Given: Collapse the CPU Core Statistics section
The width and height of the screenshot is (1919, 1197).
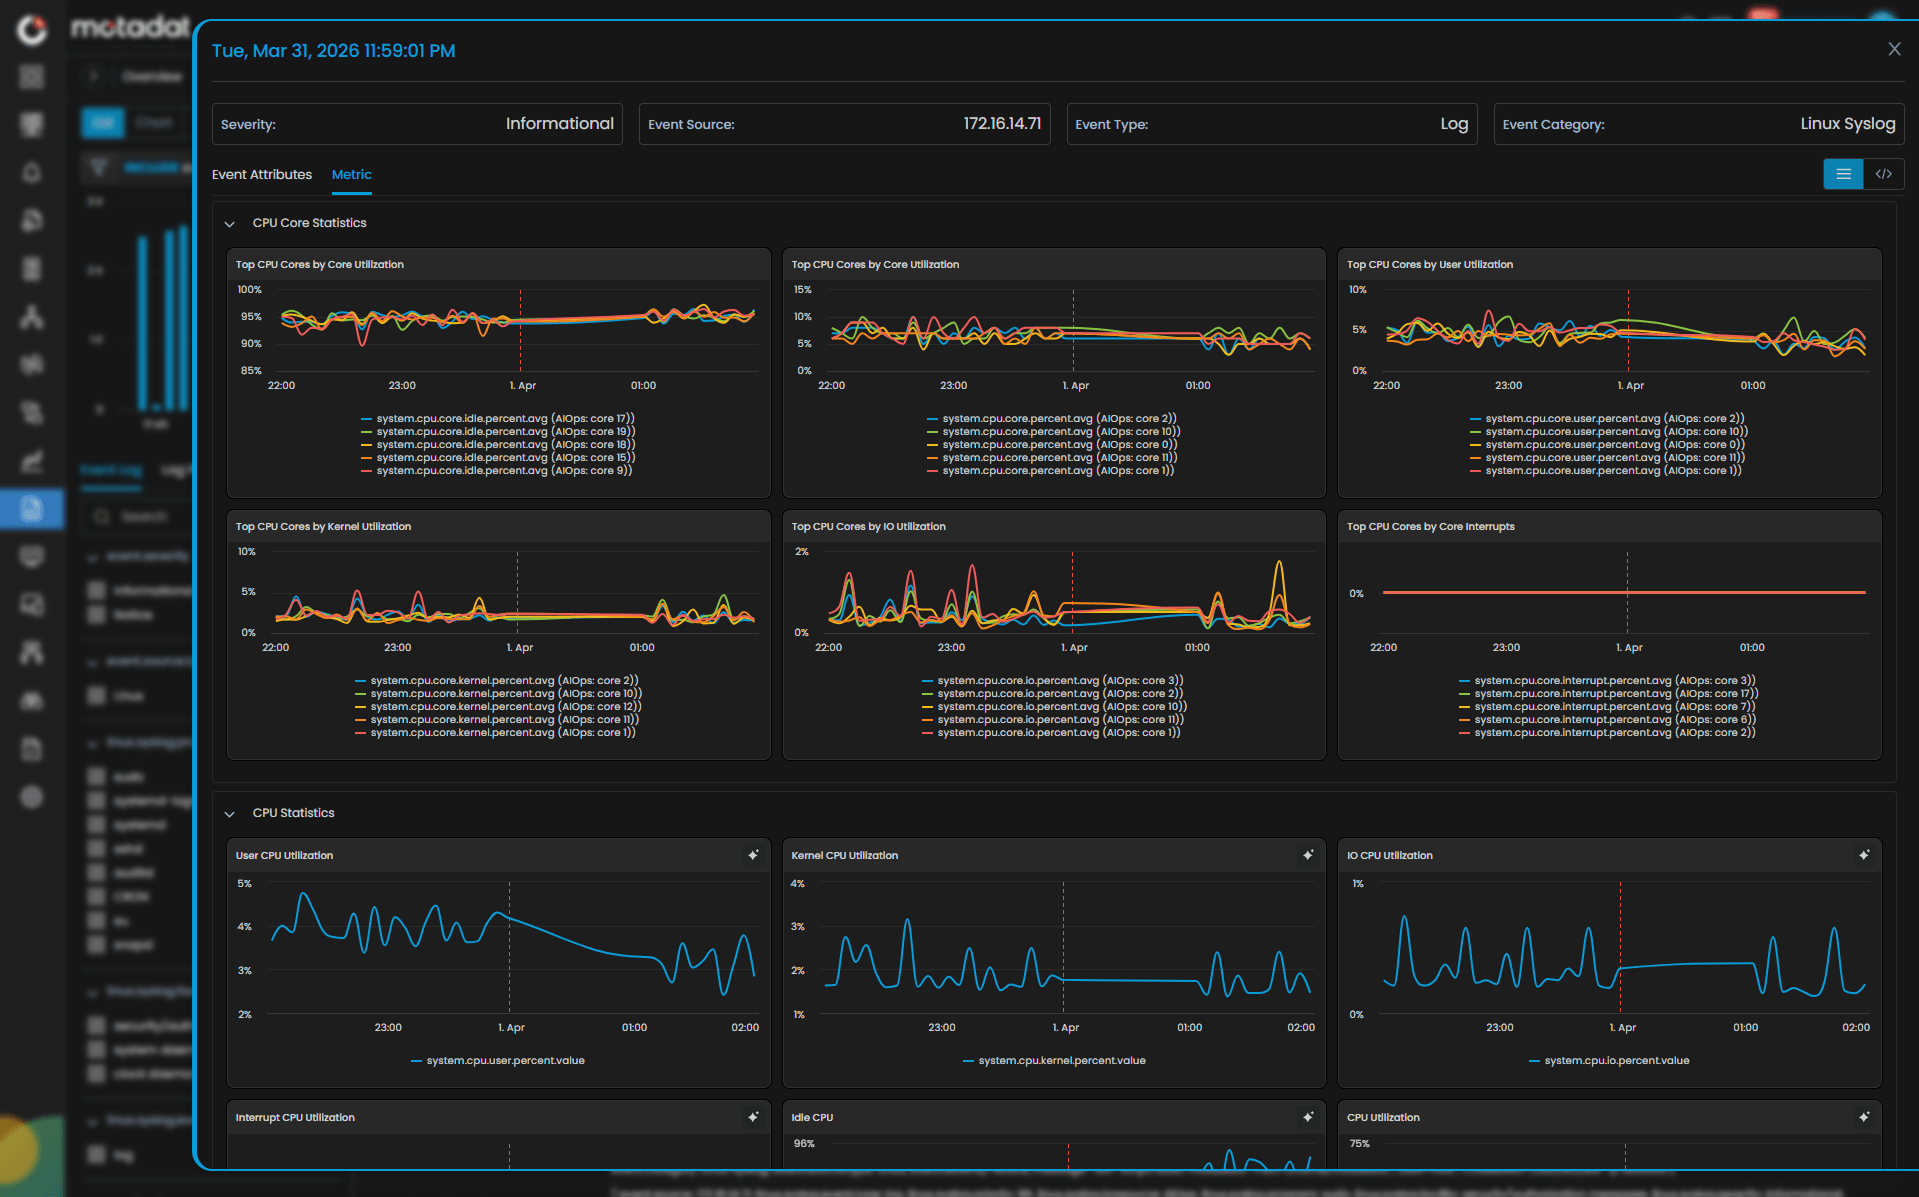Looking at the screenshot, I should tap(229, 223).
